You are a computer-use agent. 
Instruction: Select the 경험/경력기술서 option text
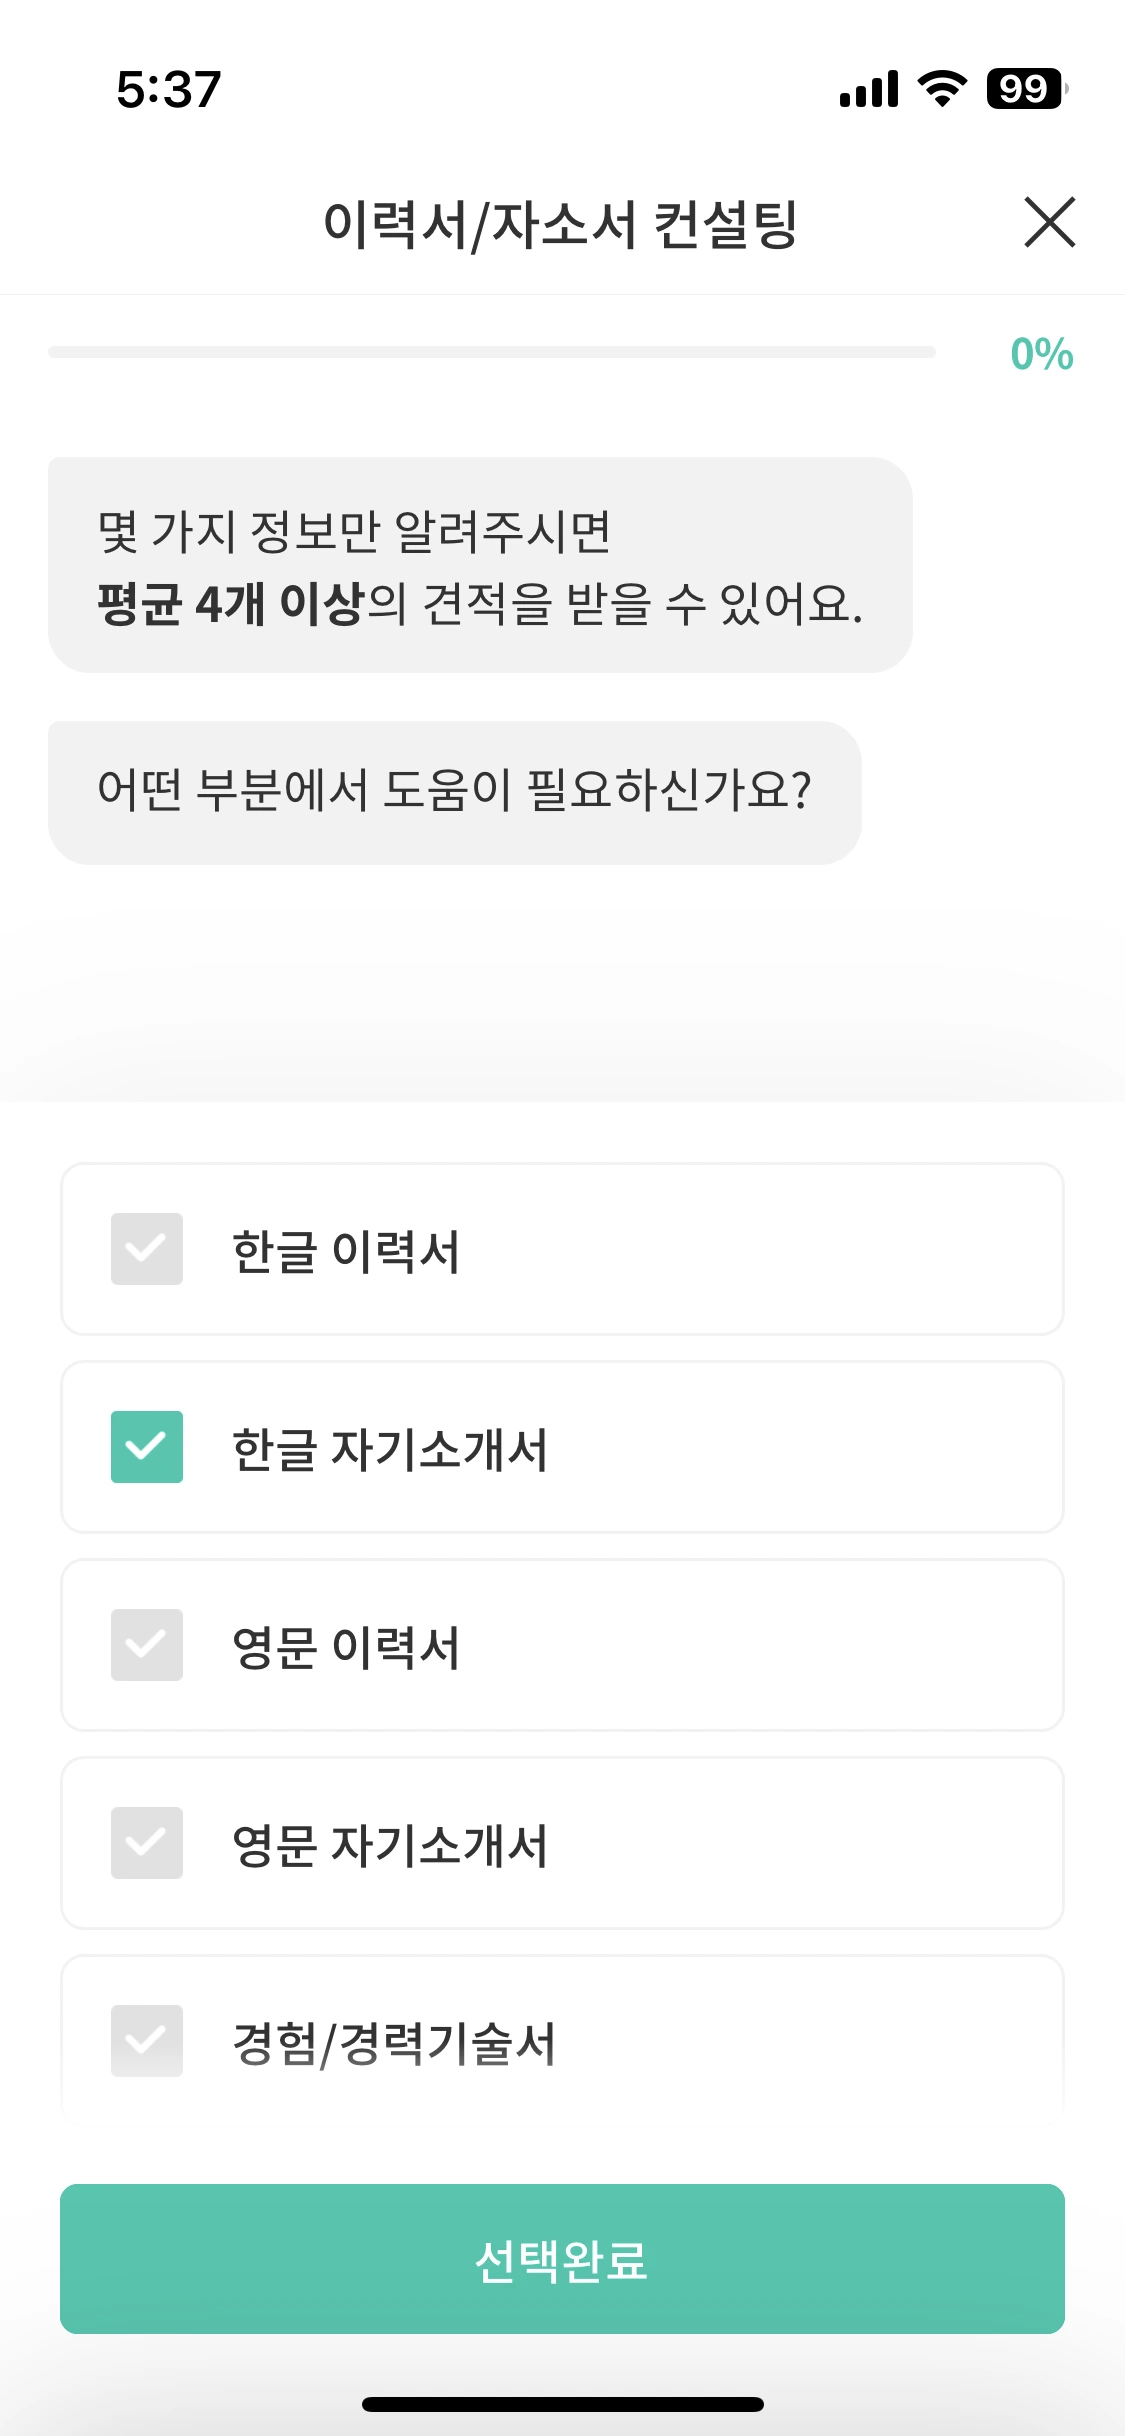click(394, 2043)
